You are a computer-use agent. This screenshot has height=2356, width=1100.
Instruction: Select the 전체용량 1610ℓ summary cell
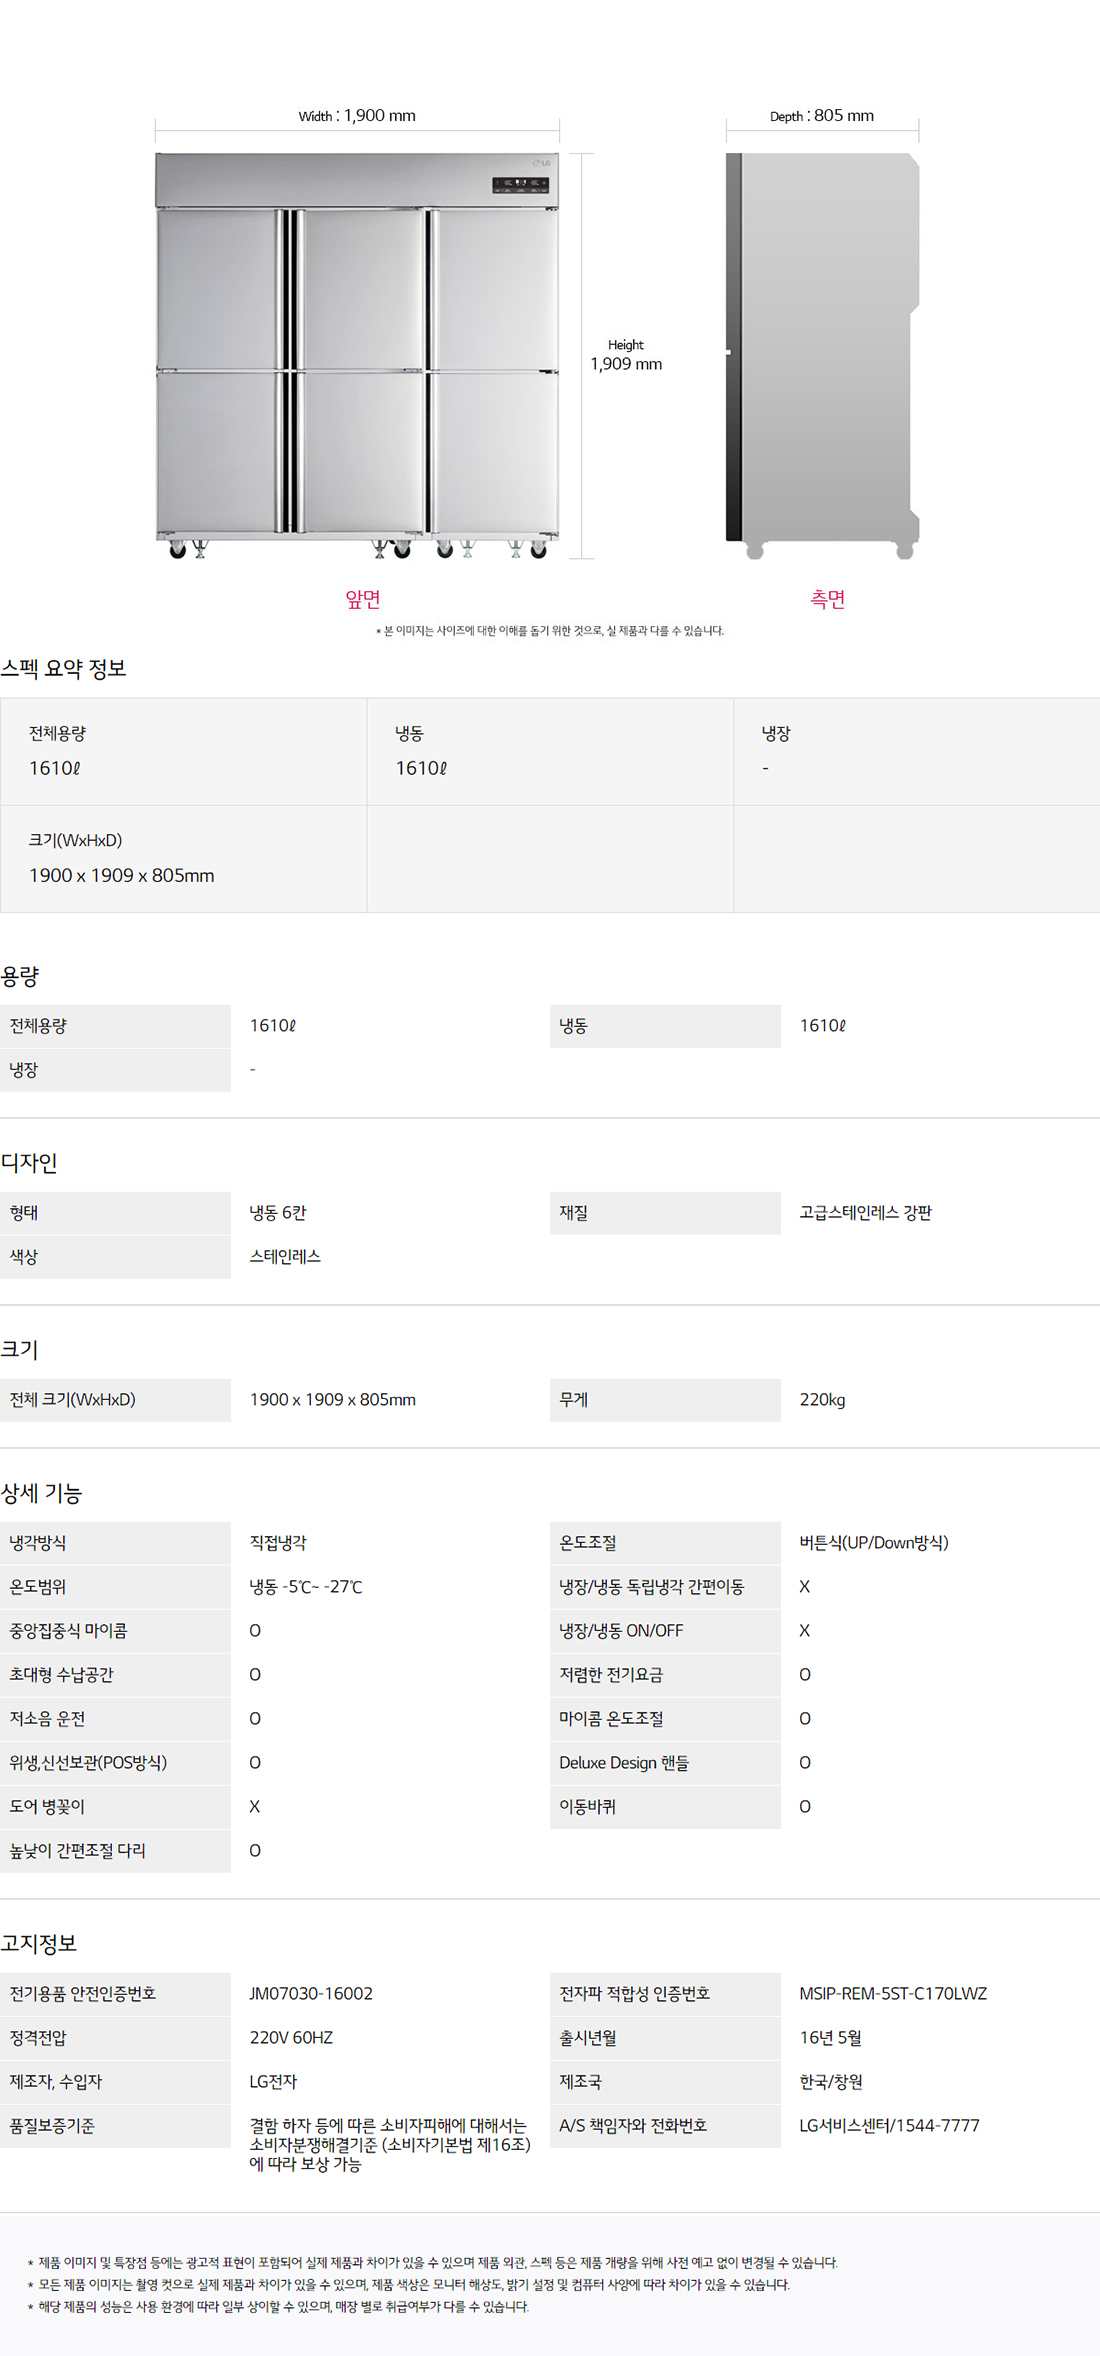pyautogui.click(x=184, y=752)
